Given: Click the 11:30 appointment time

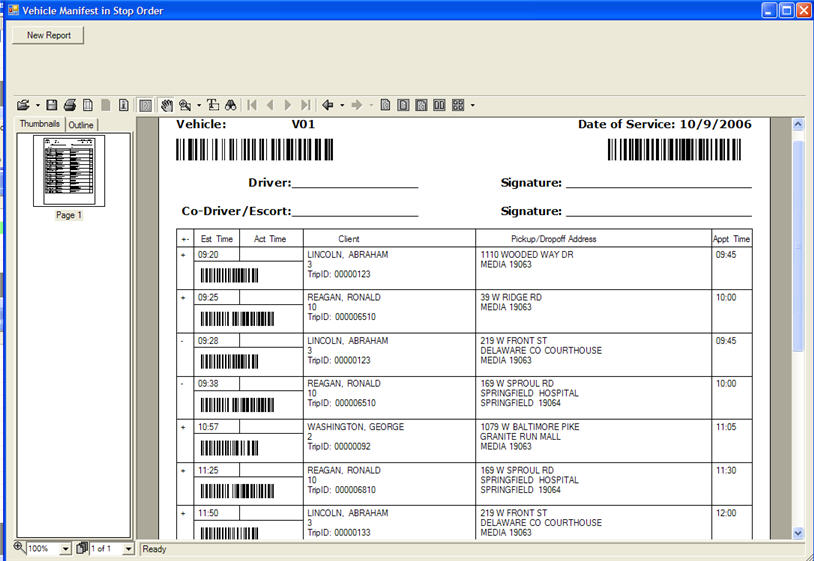Looking at the screenshot, I should pyautogui.click(x=726, y=470).
